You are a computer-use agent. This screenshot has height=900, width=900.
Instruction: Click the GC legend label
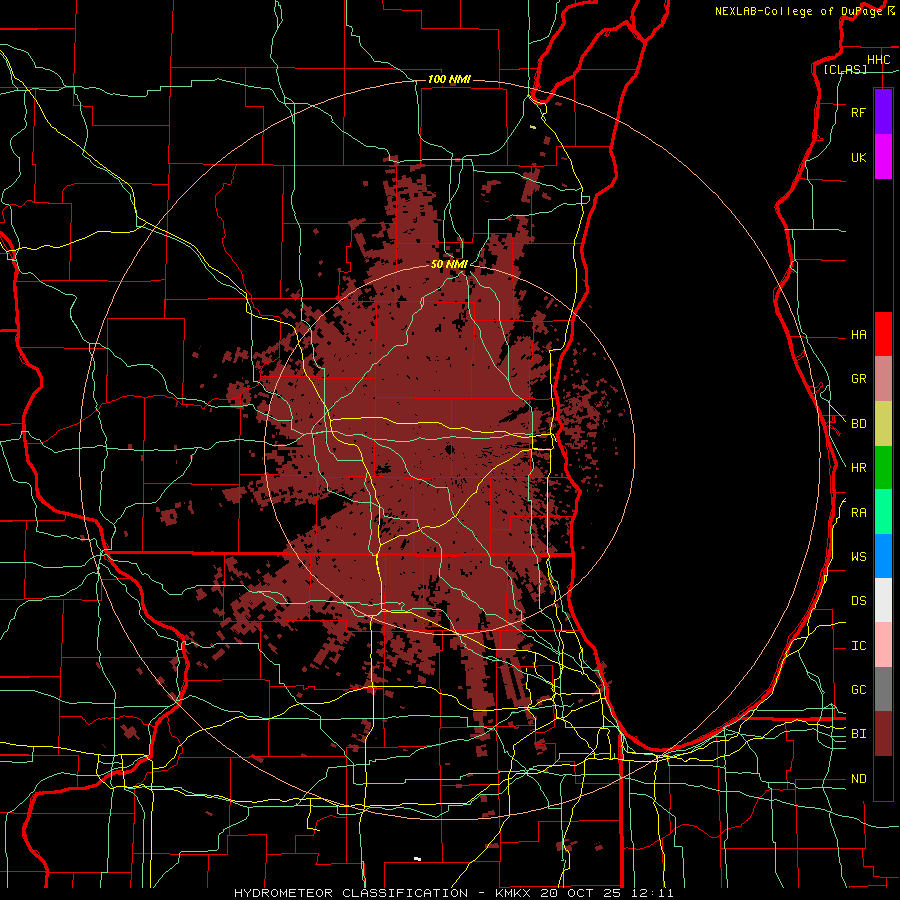(x=858, y=690)
